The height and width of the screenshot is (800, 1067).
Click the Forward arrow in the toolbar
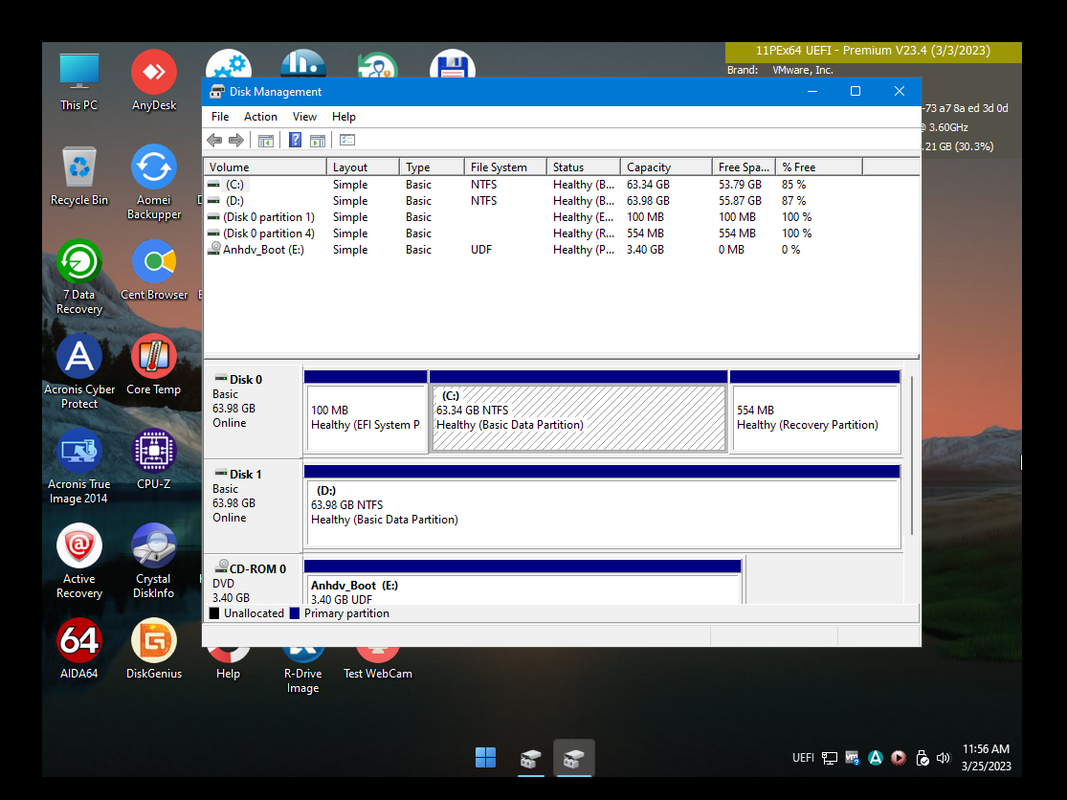point(236,140)
